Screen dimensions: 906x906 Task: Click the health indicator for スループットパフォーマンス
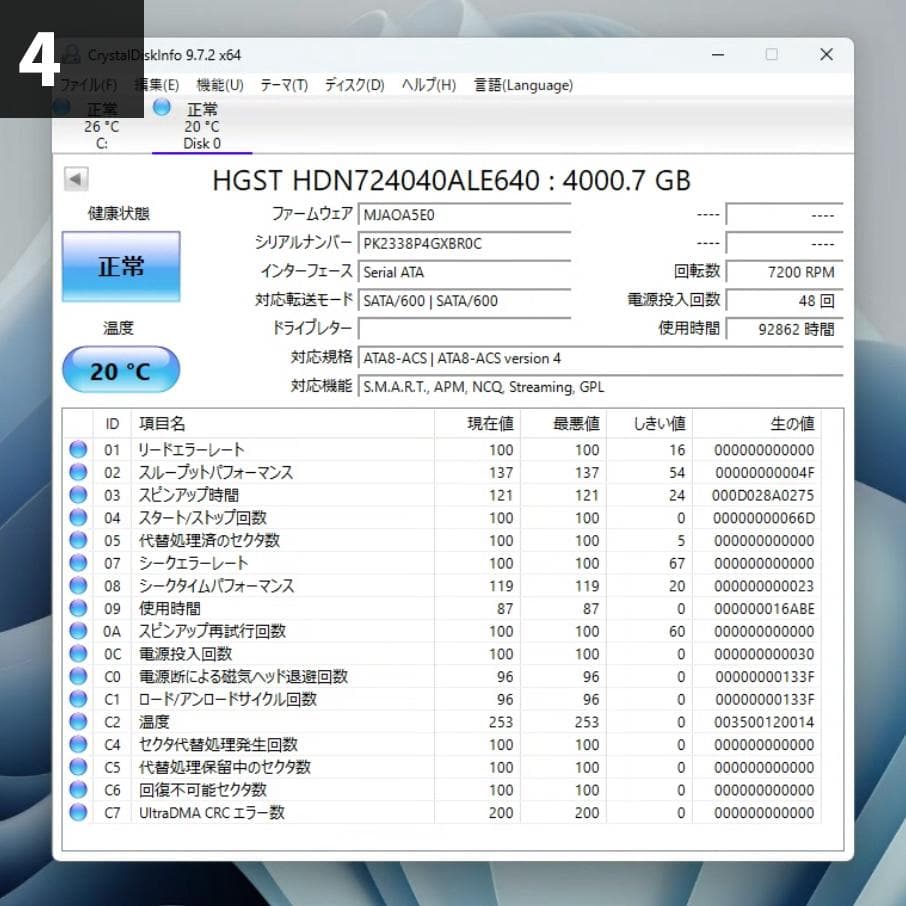tap(78, 472)
